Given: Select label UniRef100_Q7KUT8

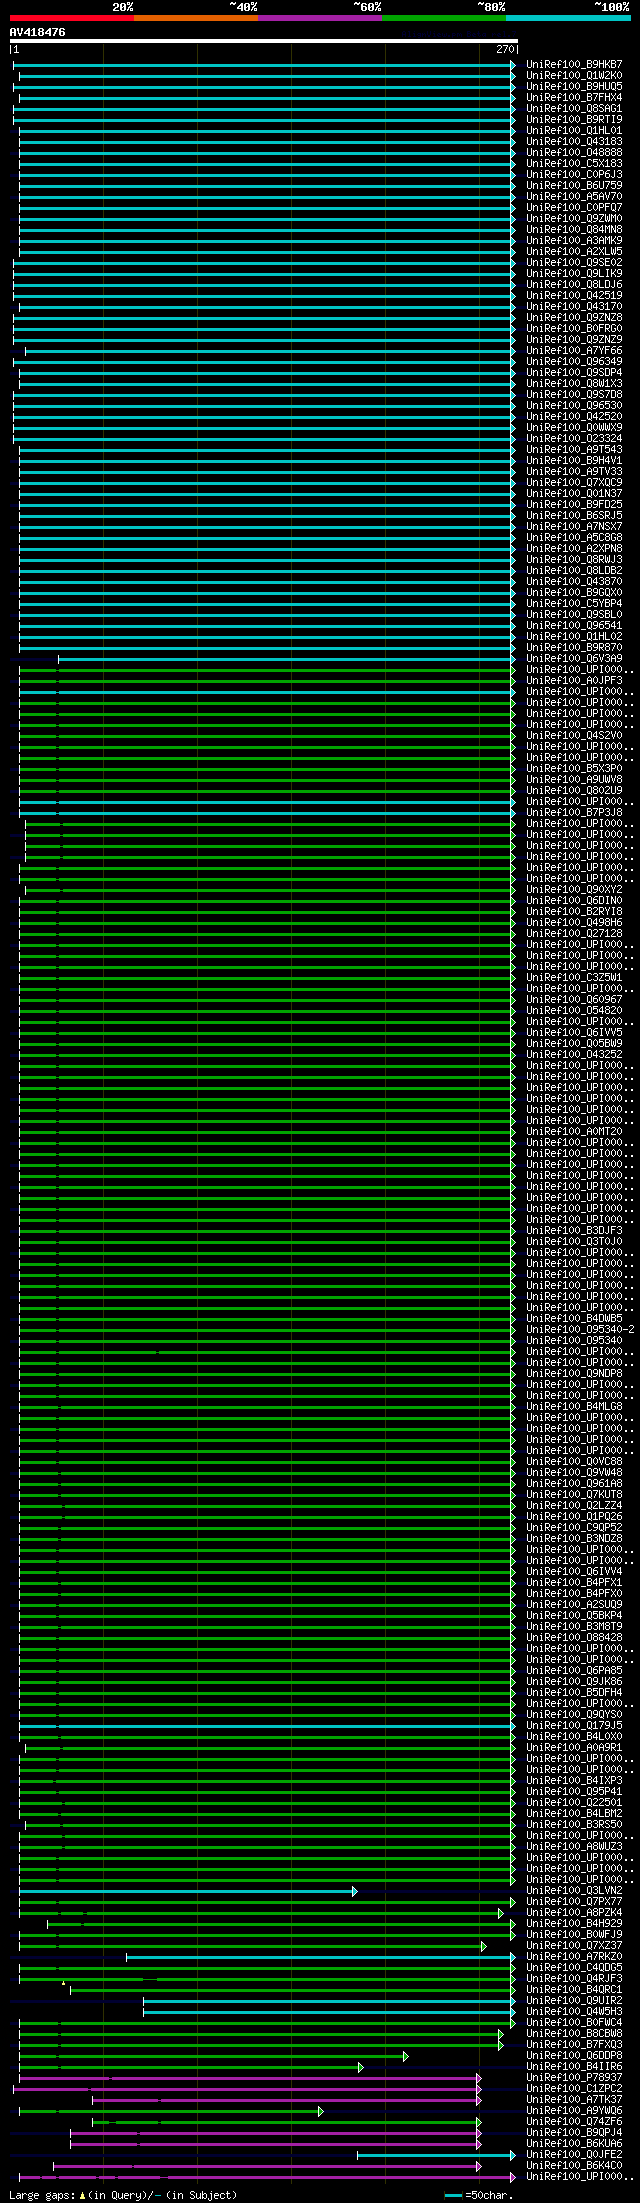Looking at the screenshot, I should click(574, 1494).
